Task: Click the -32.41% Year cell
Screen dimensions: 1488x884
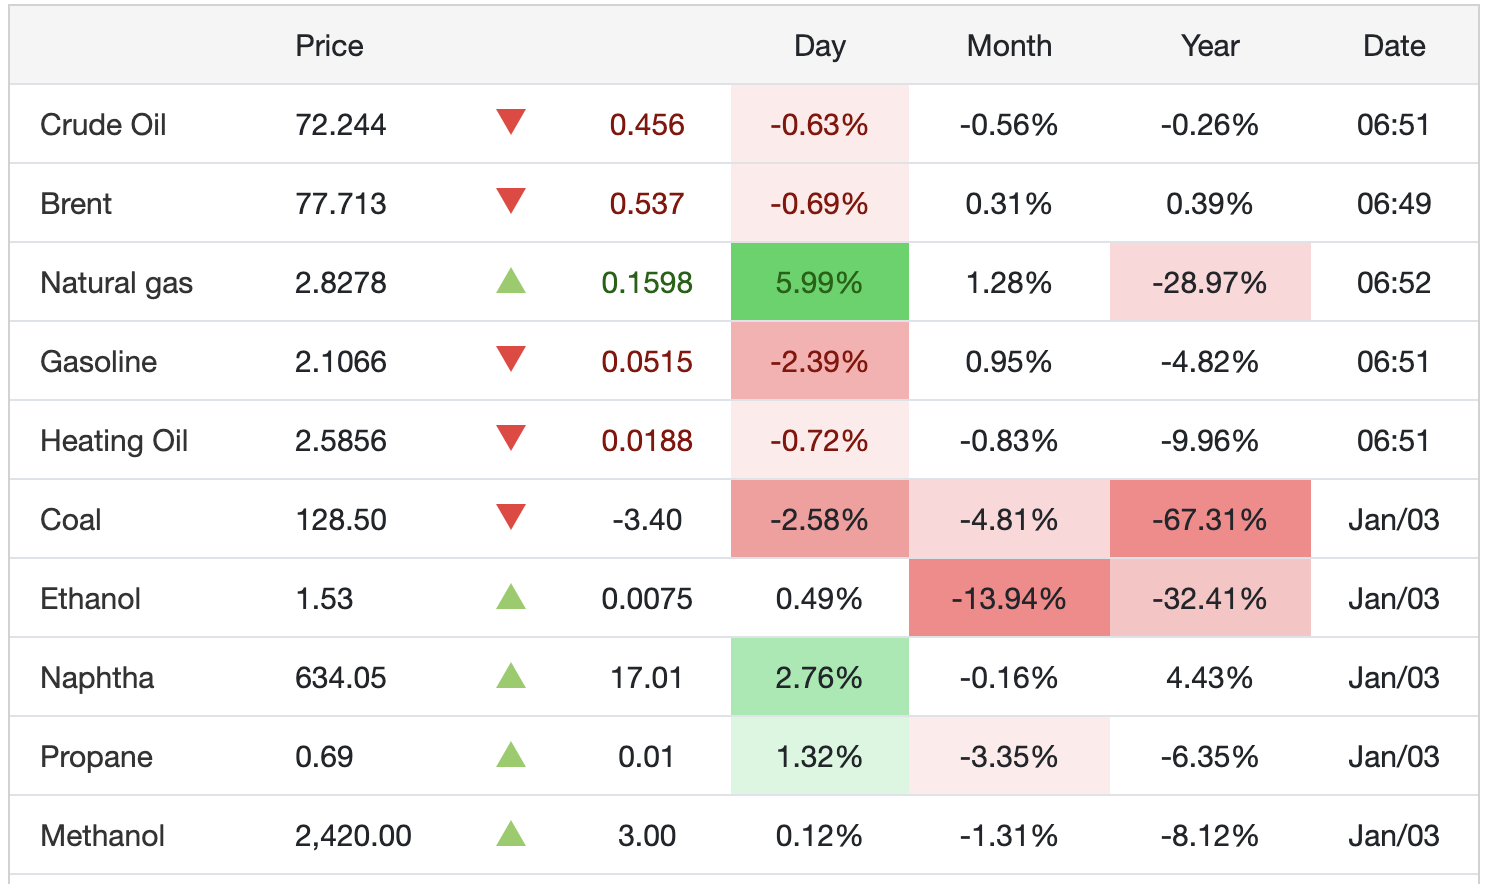Action: (x=1210, y=599)
